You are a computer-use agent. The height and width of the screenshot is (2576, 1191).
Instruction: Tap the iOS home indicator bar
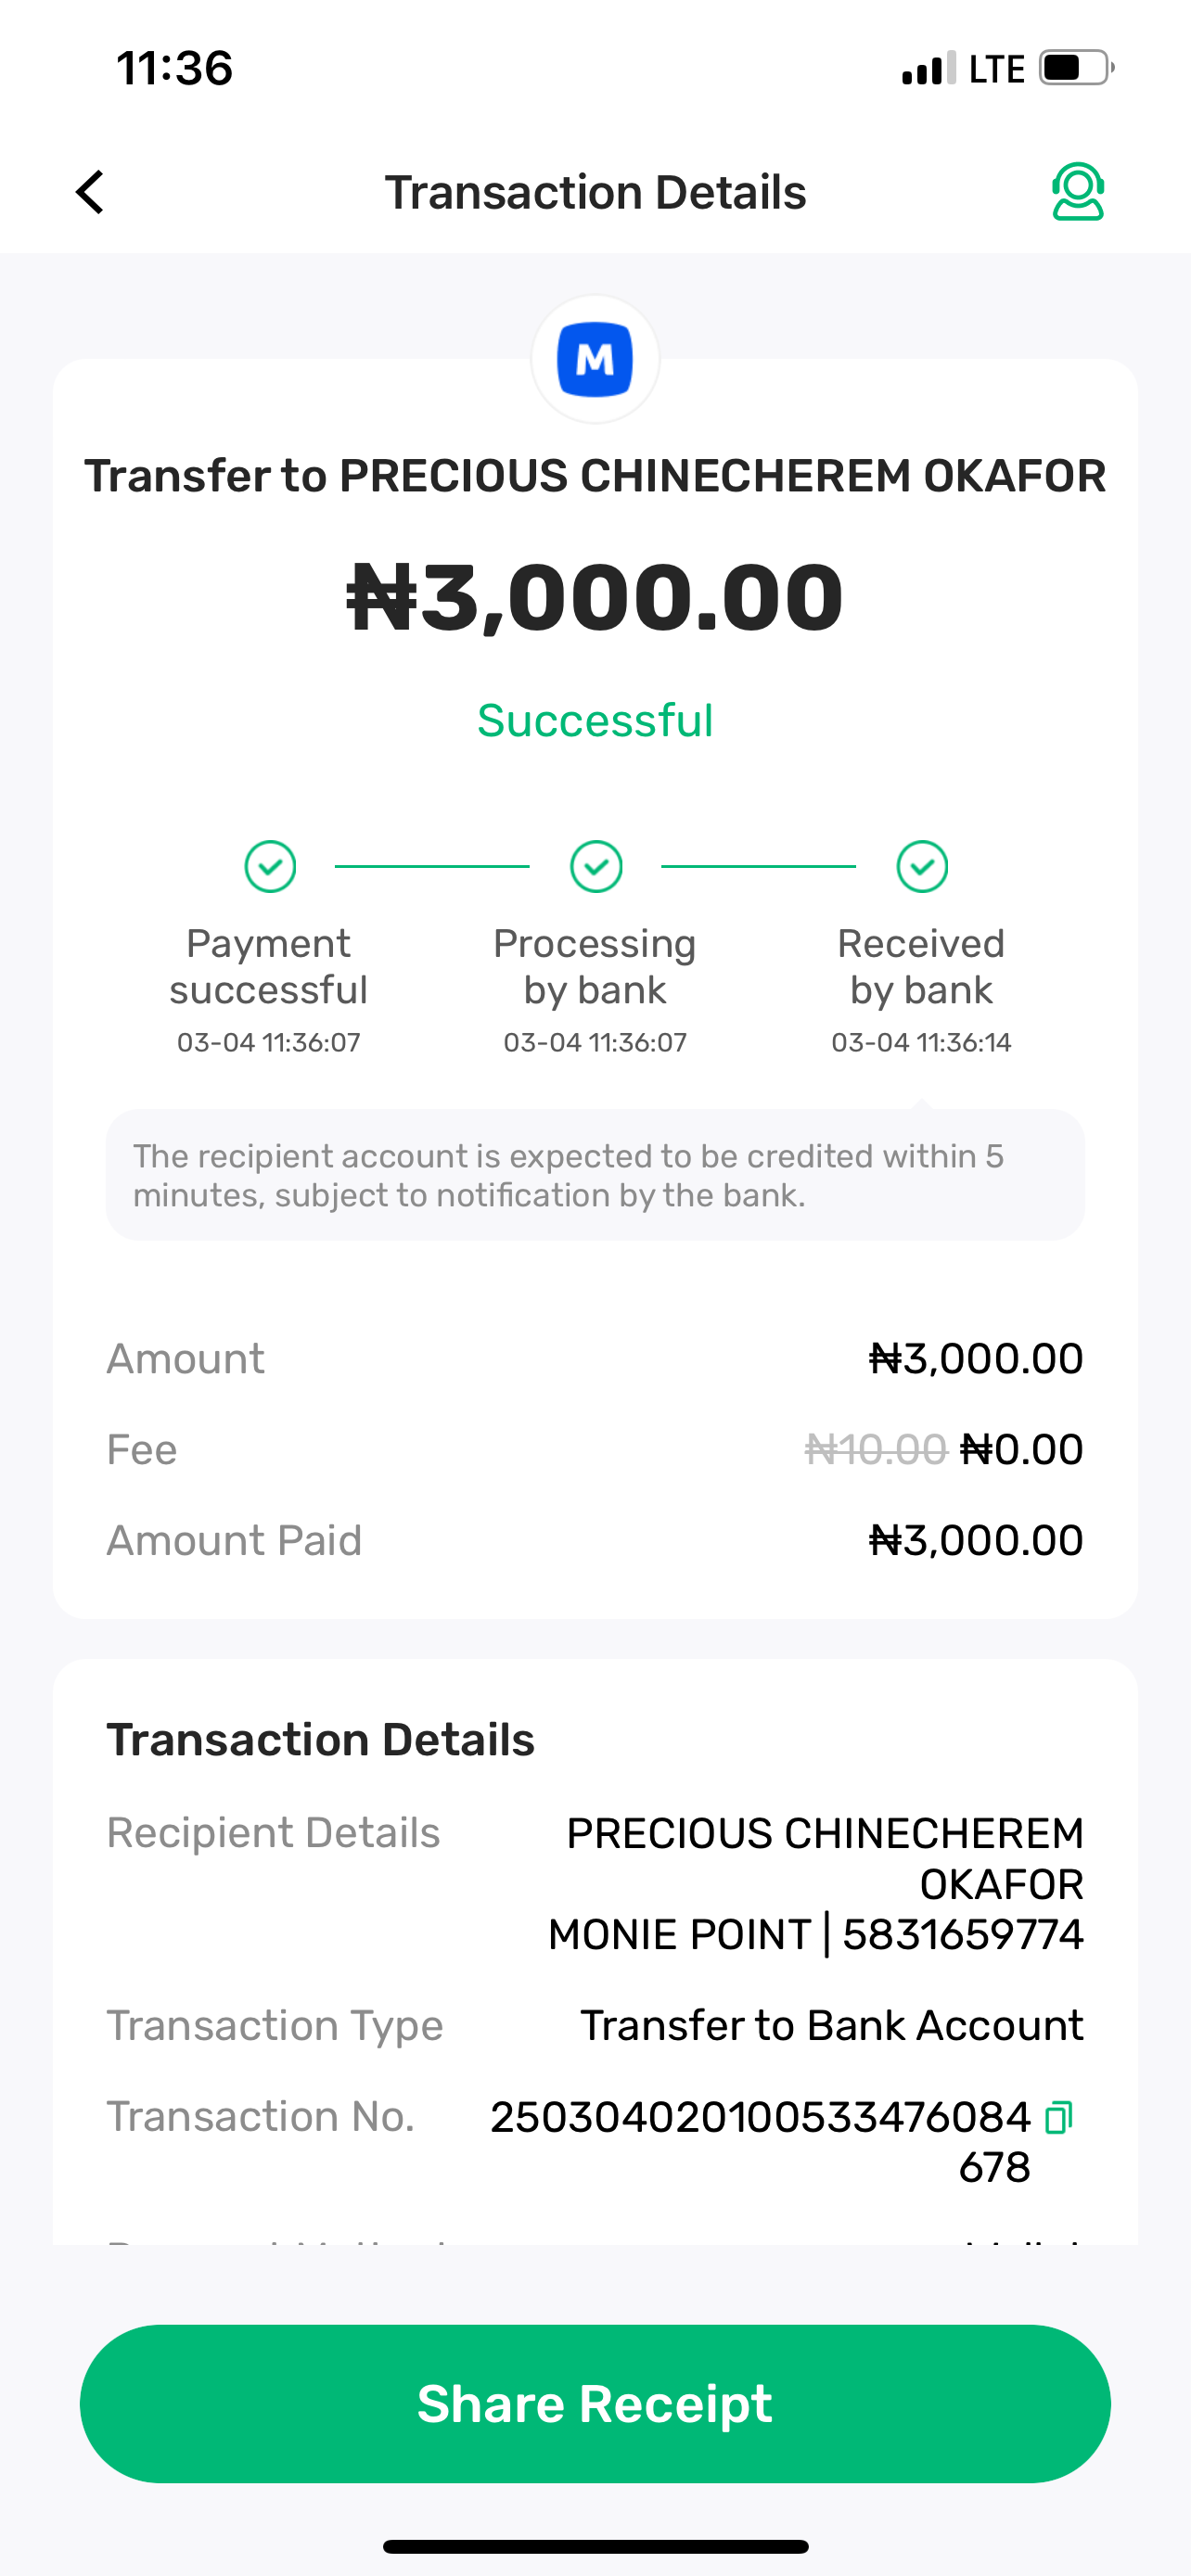(x=595, y=2546)
